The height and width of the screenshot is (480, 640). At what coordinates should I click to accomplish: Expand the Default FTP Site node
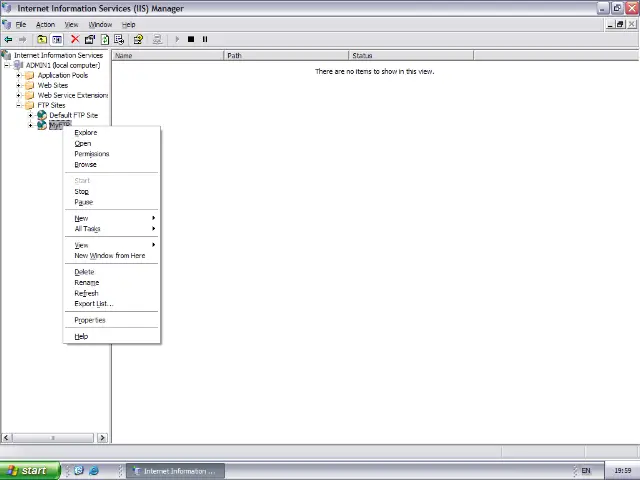click(x=30, y=116)
